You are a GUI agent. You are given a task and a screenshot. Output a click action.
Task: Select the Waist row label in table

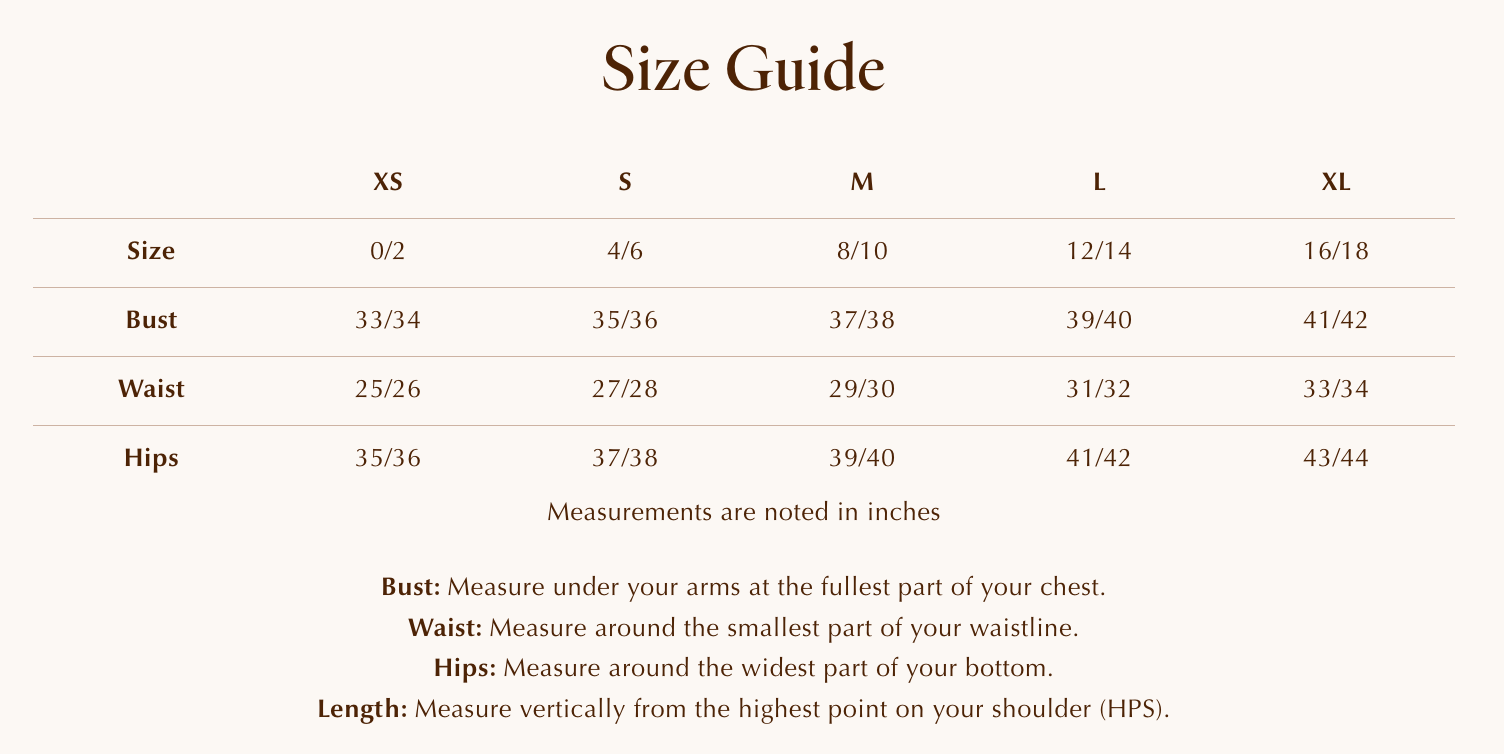(151, 389)
